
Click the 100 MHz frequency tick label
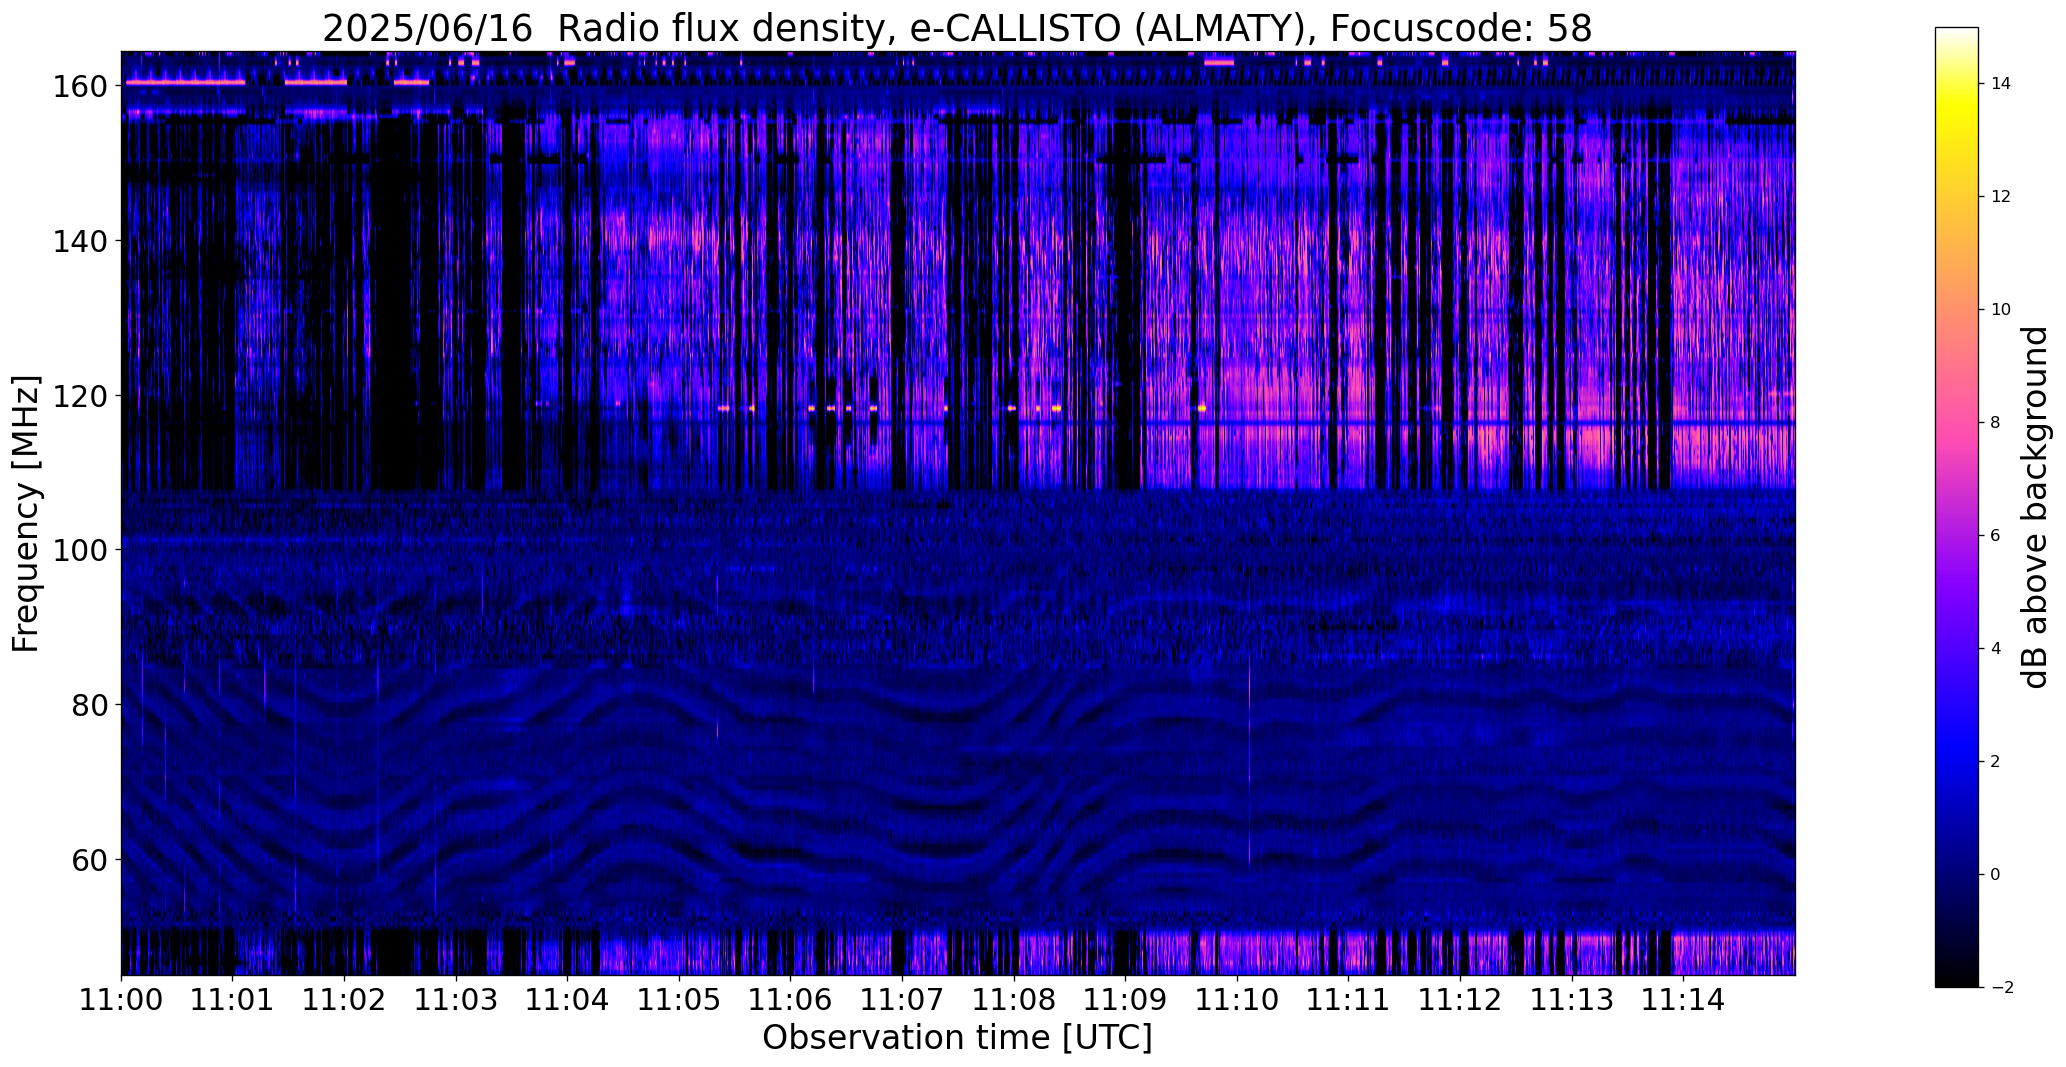pos(82,550)
